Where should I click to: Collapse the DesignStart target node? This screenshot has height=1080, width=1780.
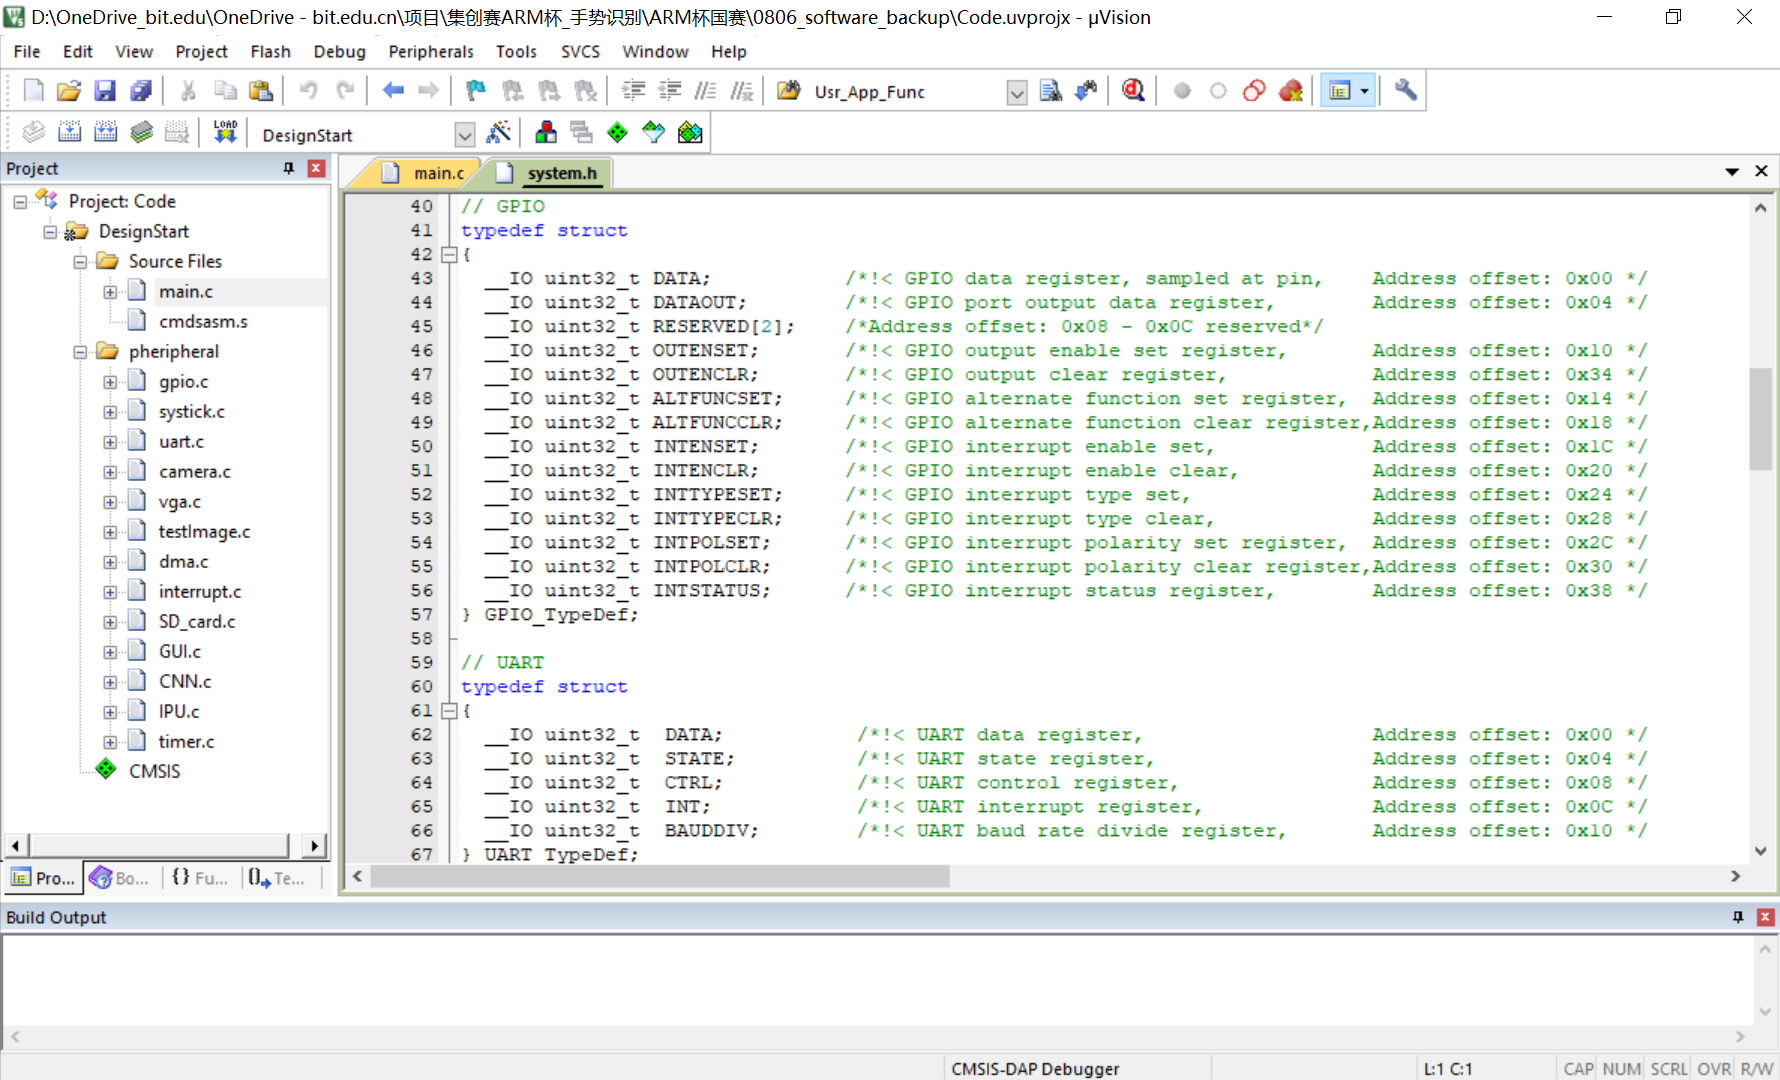click(x=50, y=232)
